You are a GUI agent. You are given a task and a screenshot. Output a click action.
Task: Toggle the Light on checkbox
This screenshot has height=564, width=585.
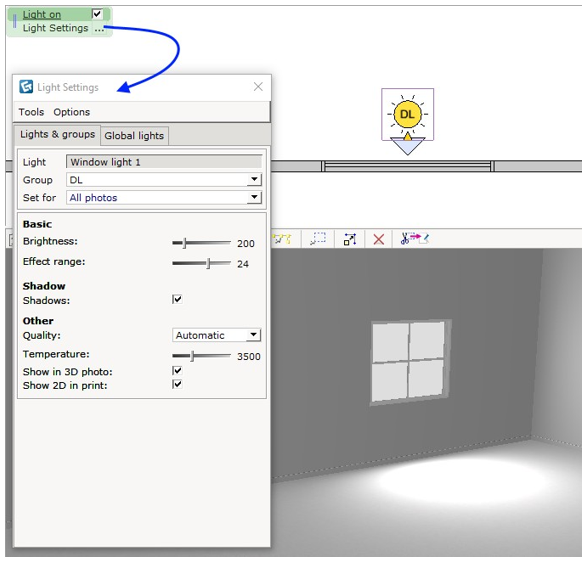click(x=97, y=14)
